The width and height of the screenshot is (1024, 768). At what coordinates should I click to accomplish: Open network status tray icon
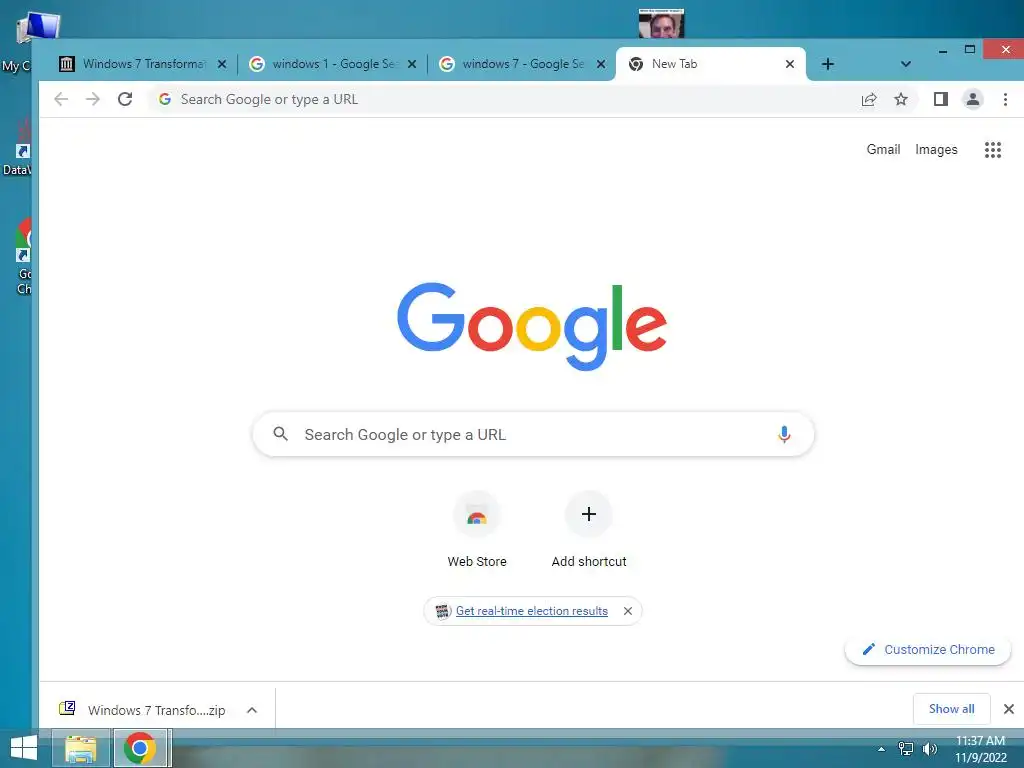coord(906,749)
